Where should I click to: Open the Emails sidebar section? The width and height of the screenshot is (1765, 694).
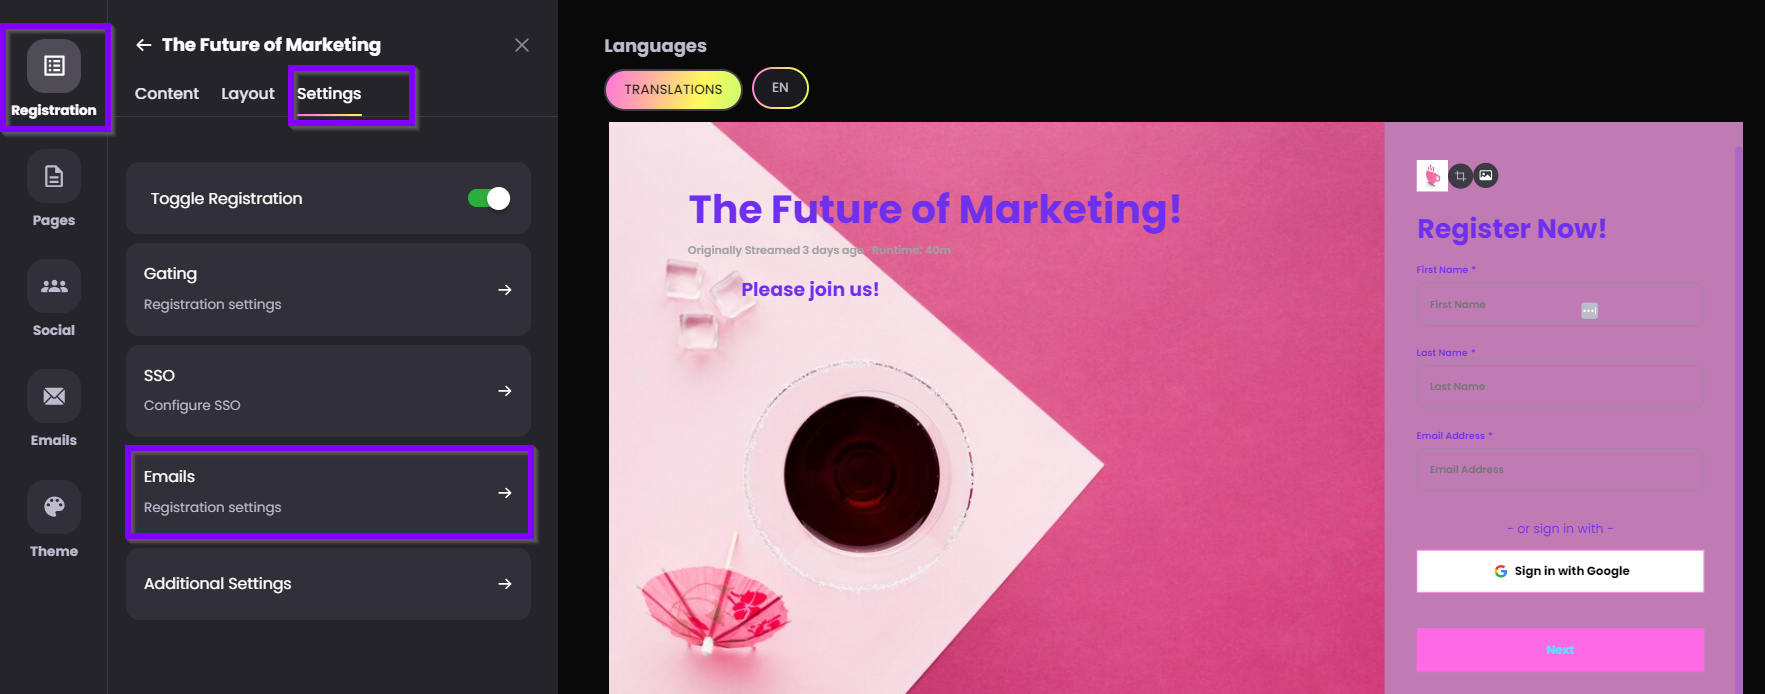54,410
